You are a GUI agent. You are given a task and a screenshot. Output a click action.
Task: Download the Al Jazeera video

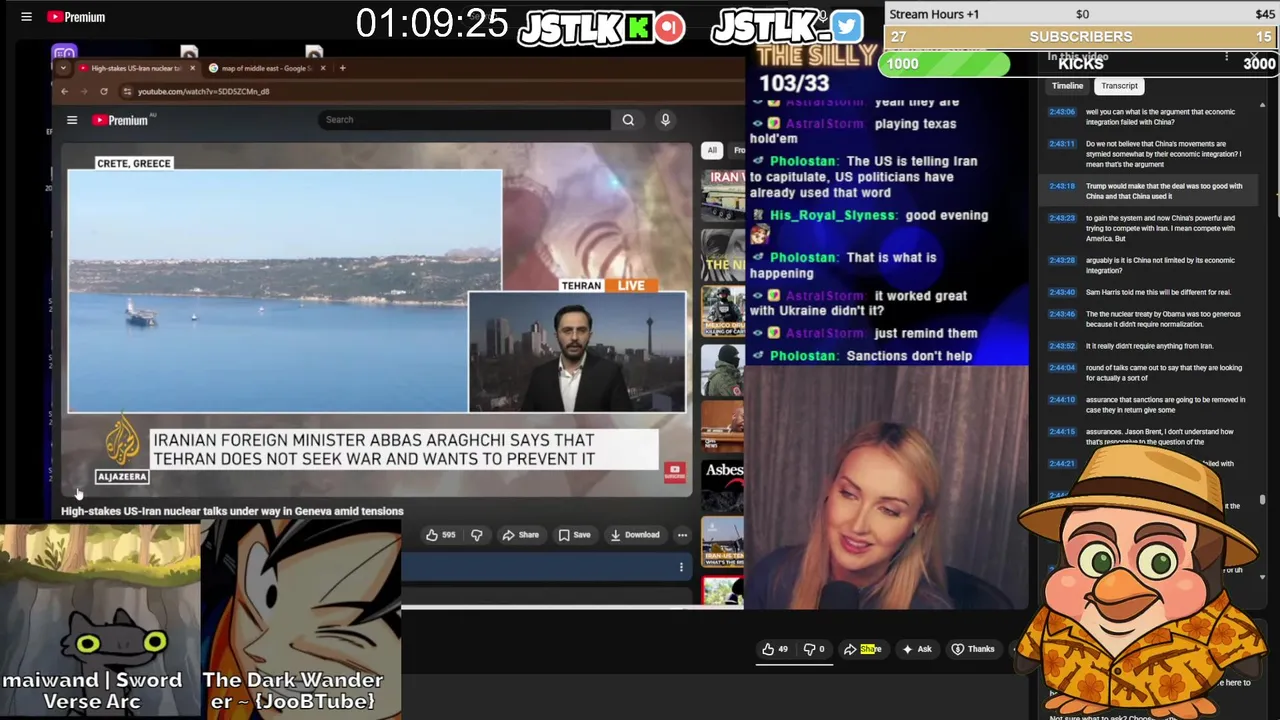click(635, 535)
